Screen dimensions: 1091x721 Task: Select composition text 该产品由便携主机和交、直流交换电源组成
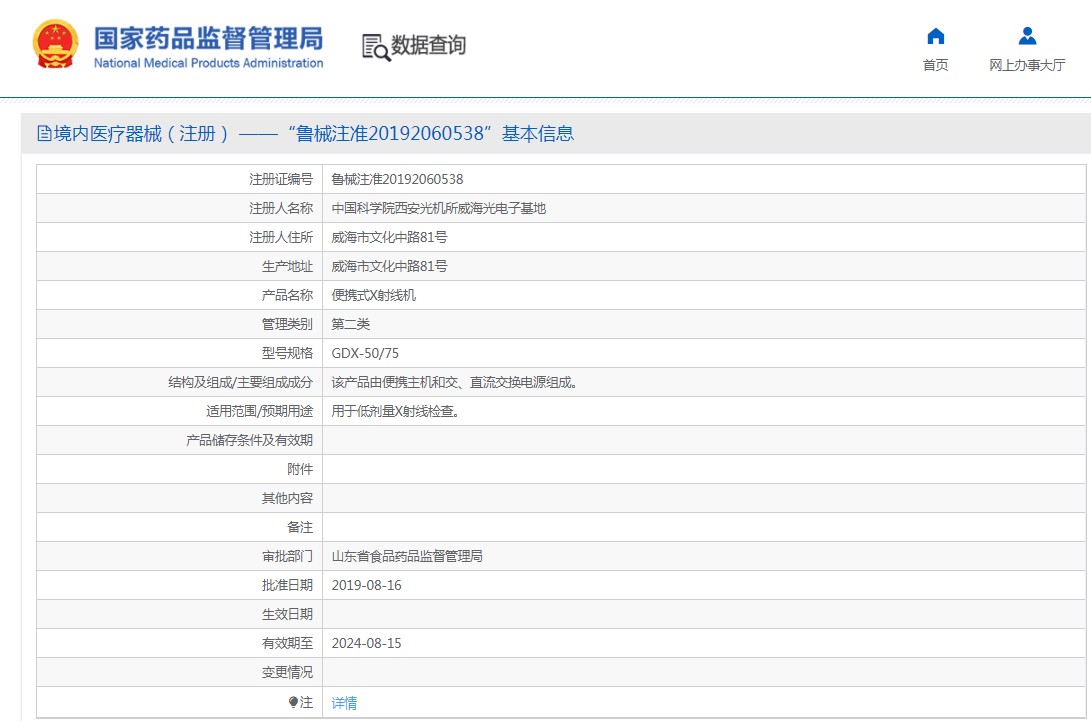coord(455,382)
